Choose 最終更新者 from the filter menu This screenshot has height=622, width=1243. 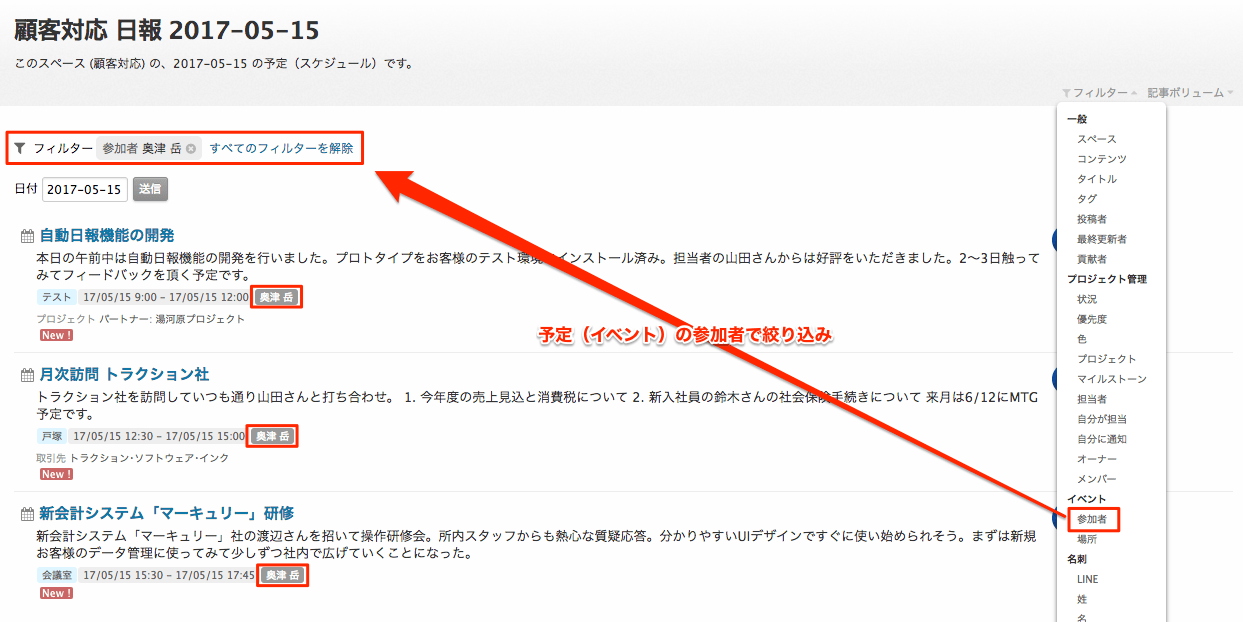(x=1101, y=239)
